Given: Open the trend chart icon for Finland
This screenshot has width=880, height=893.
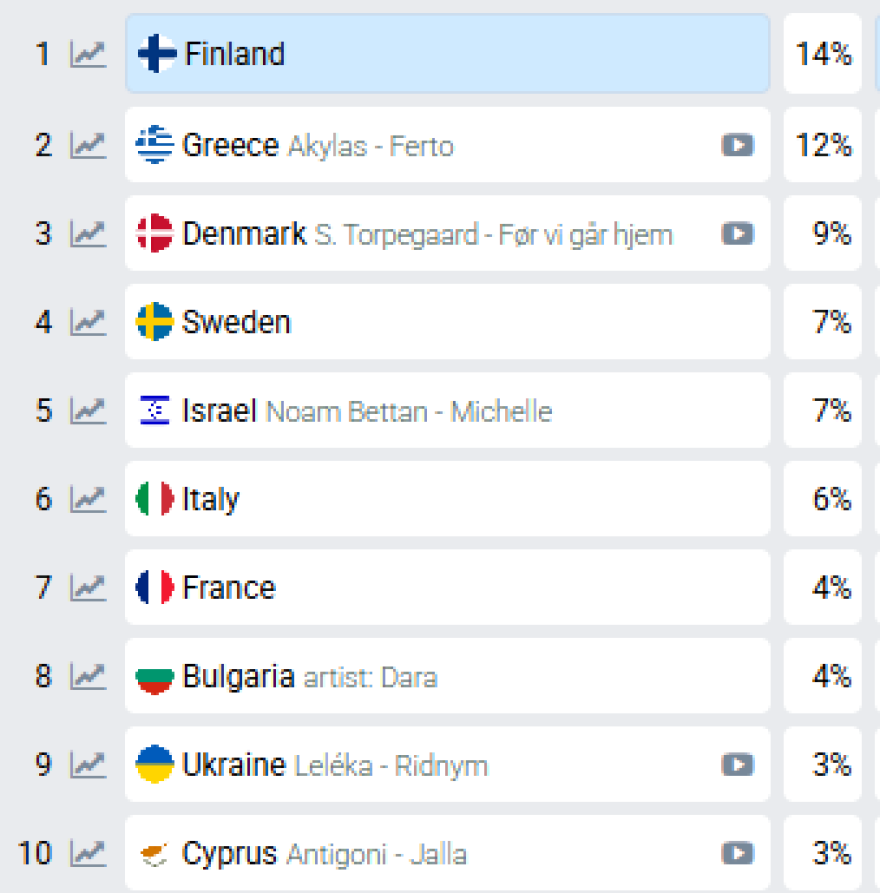Looking at the screenshot, I should click(88, 54).
